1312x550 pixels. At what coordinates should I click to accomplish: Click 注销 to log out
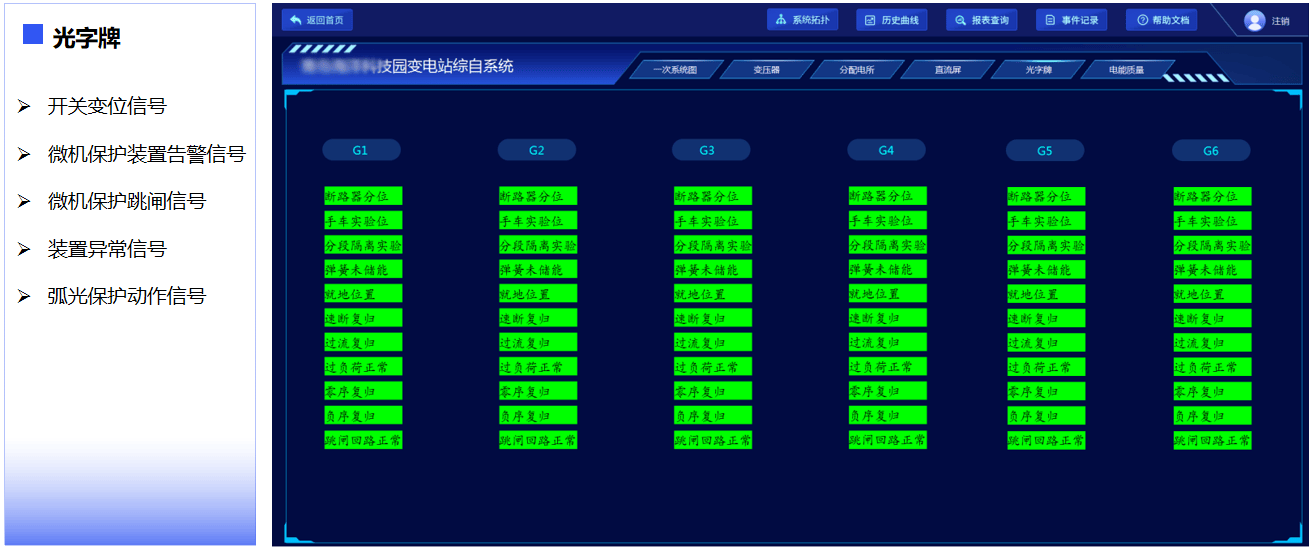point(1281,21)
